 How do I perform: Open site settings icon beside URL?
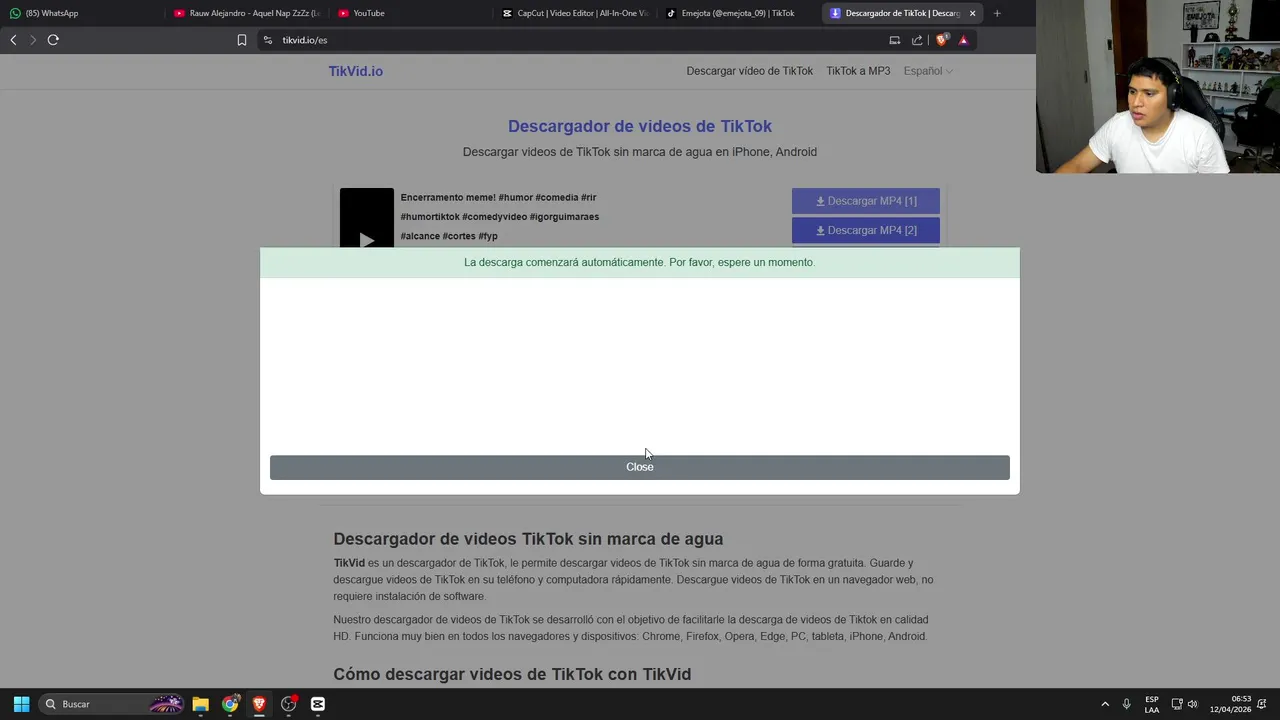(x=267, y=40)
